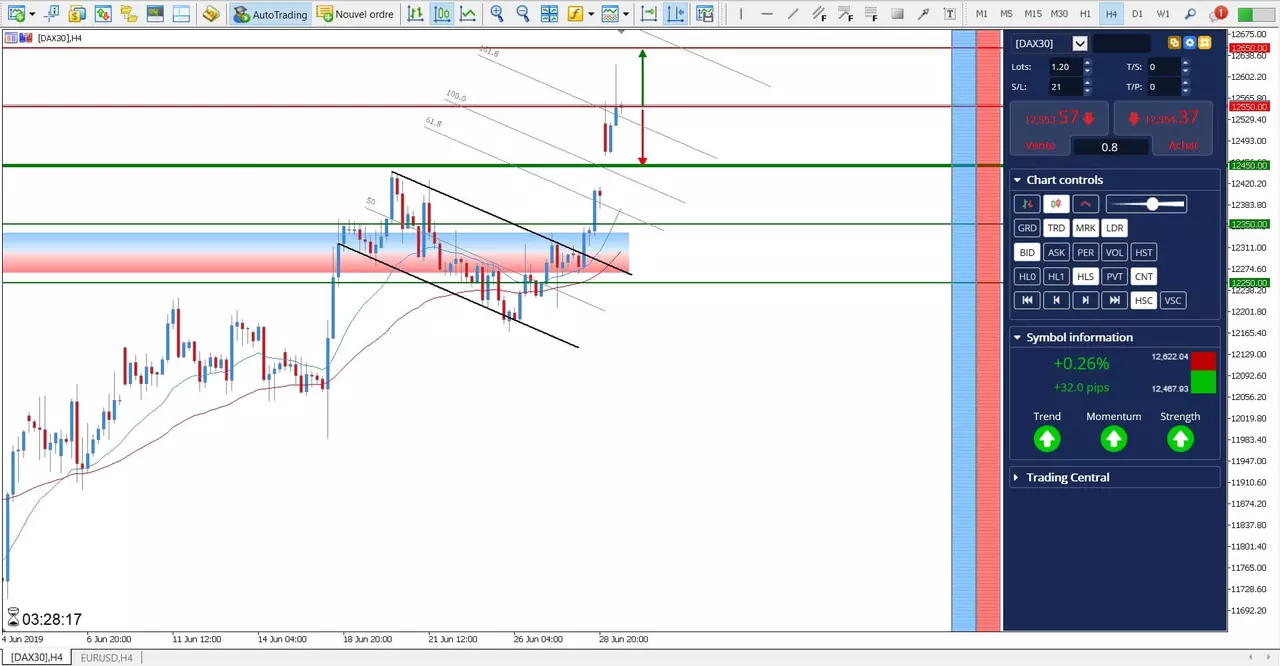Screen dimensions: 1280x666
Task: Switch to M1 timeframe
Action: (982, 14)
